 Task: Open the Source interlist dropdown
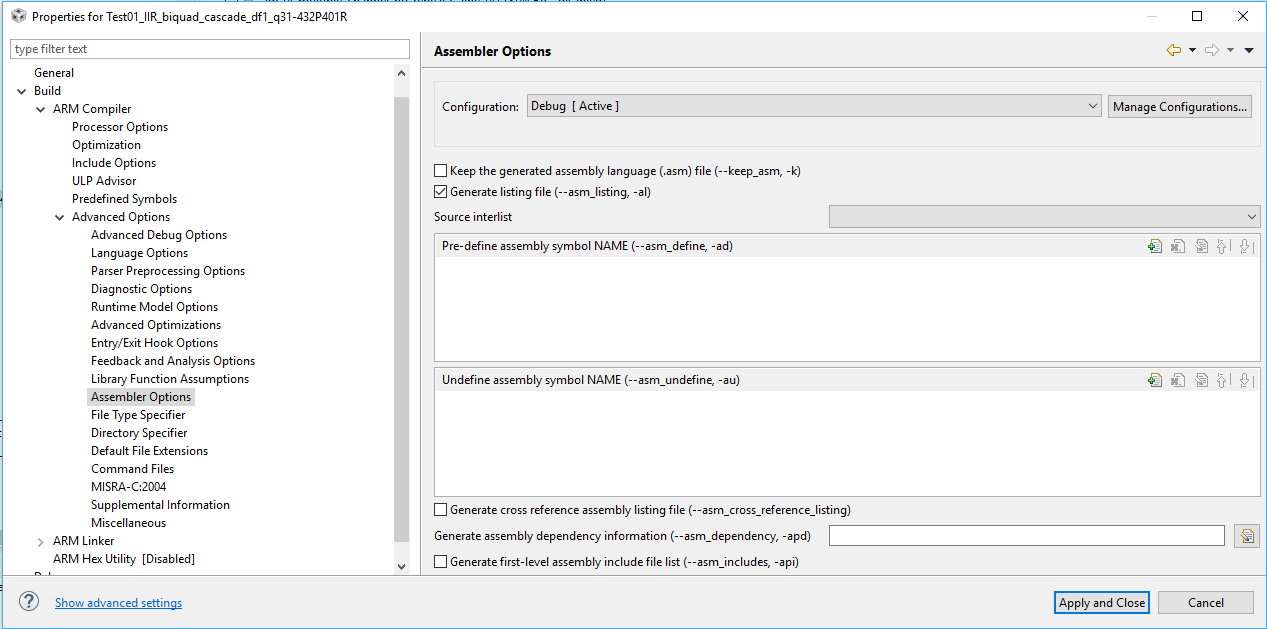tap(1044, 217)
